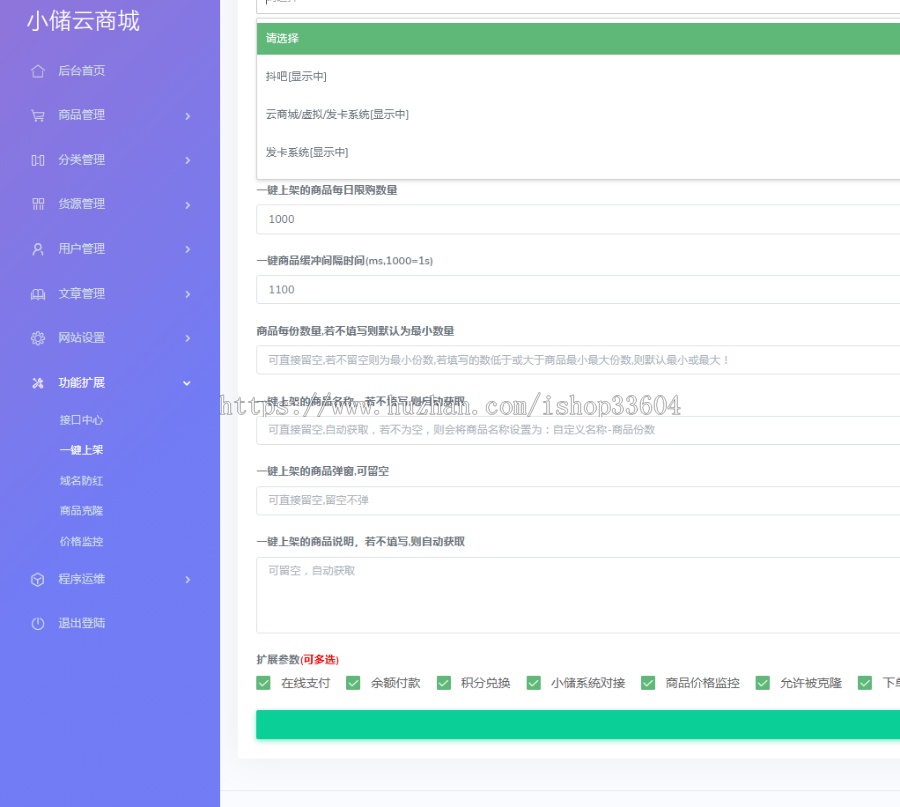Disable the 积分兑换 option
Viewport: 900px width, 807px height.
[x=444, y=682]
